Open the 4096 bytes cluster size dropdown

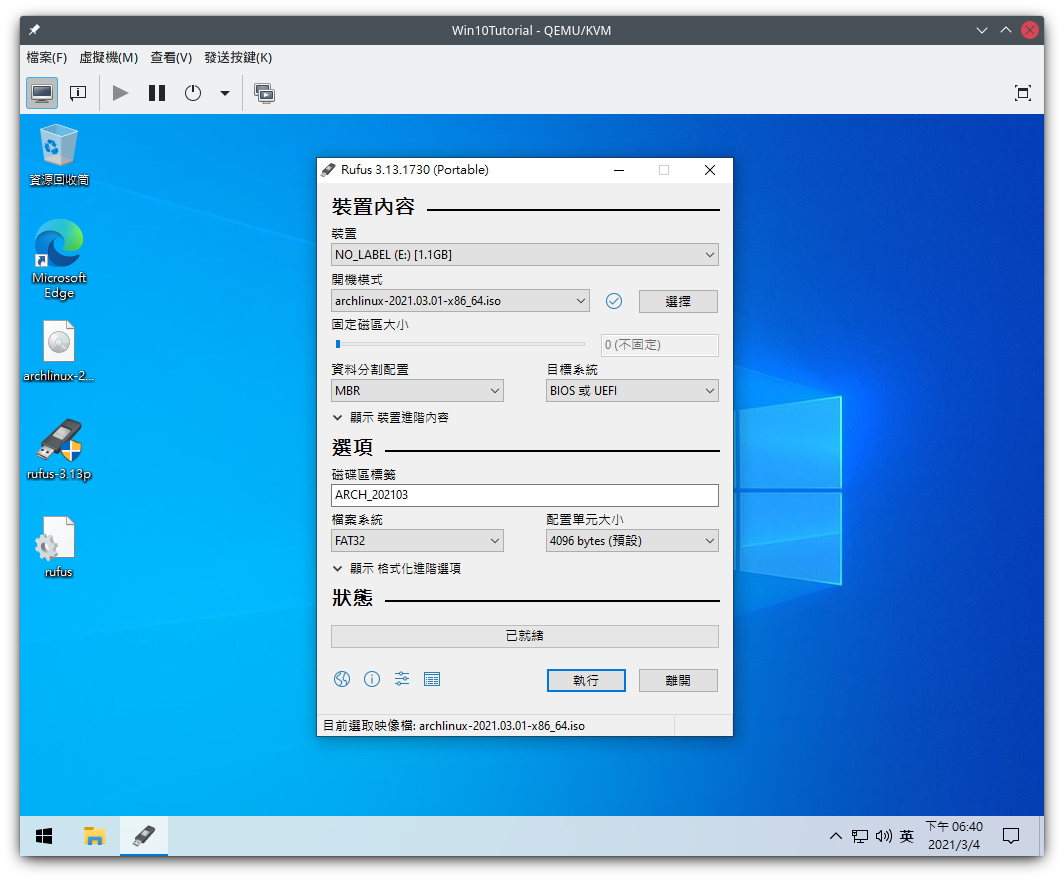[632, 541]
